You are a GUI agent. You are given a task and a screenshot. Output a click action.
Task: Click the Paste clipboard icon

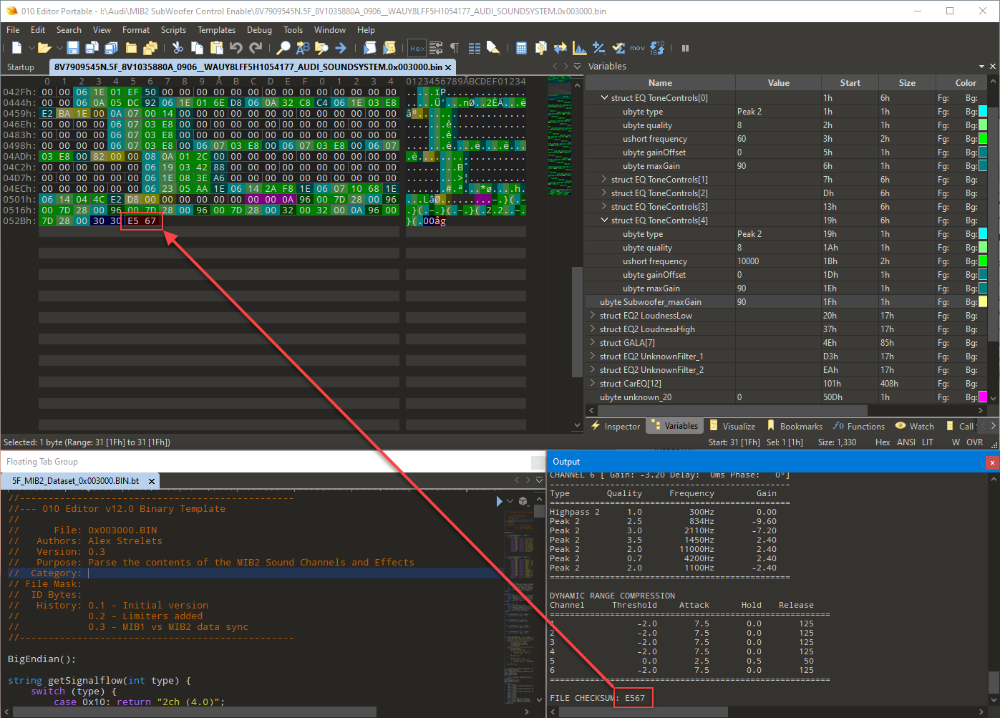[216, 48]
